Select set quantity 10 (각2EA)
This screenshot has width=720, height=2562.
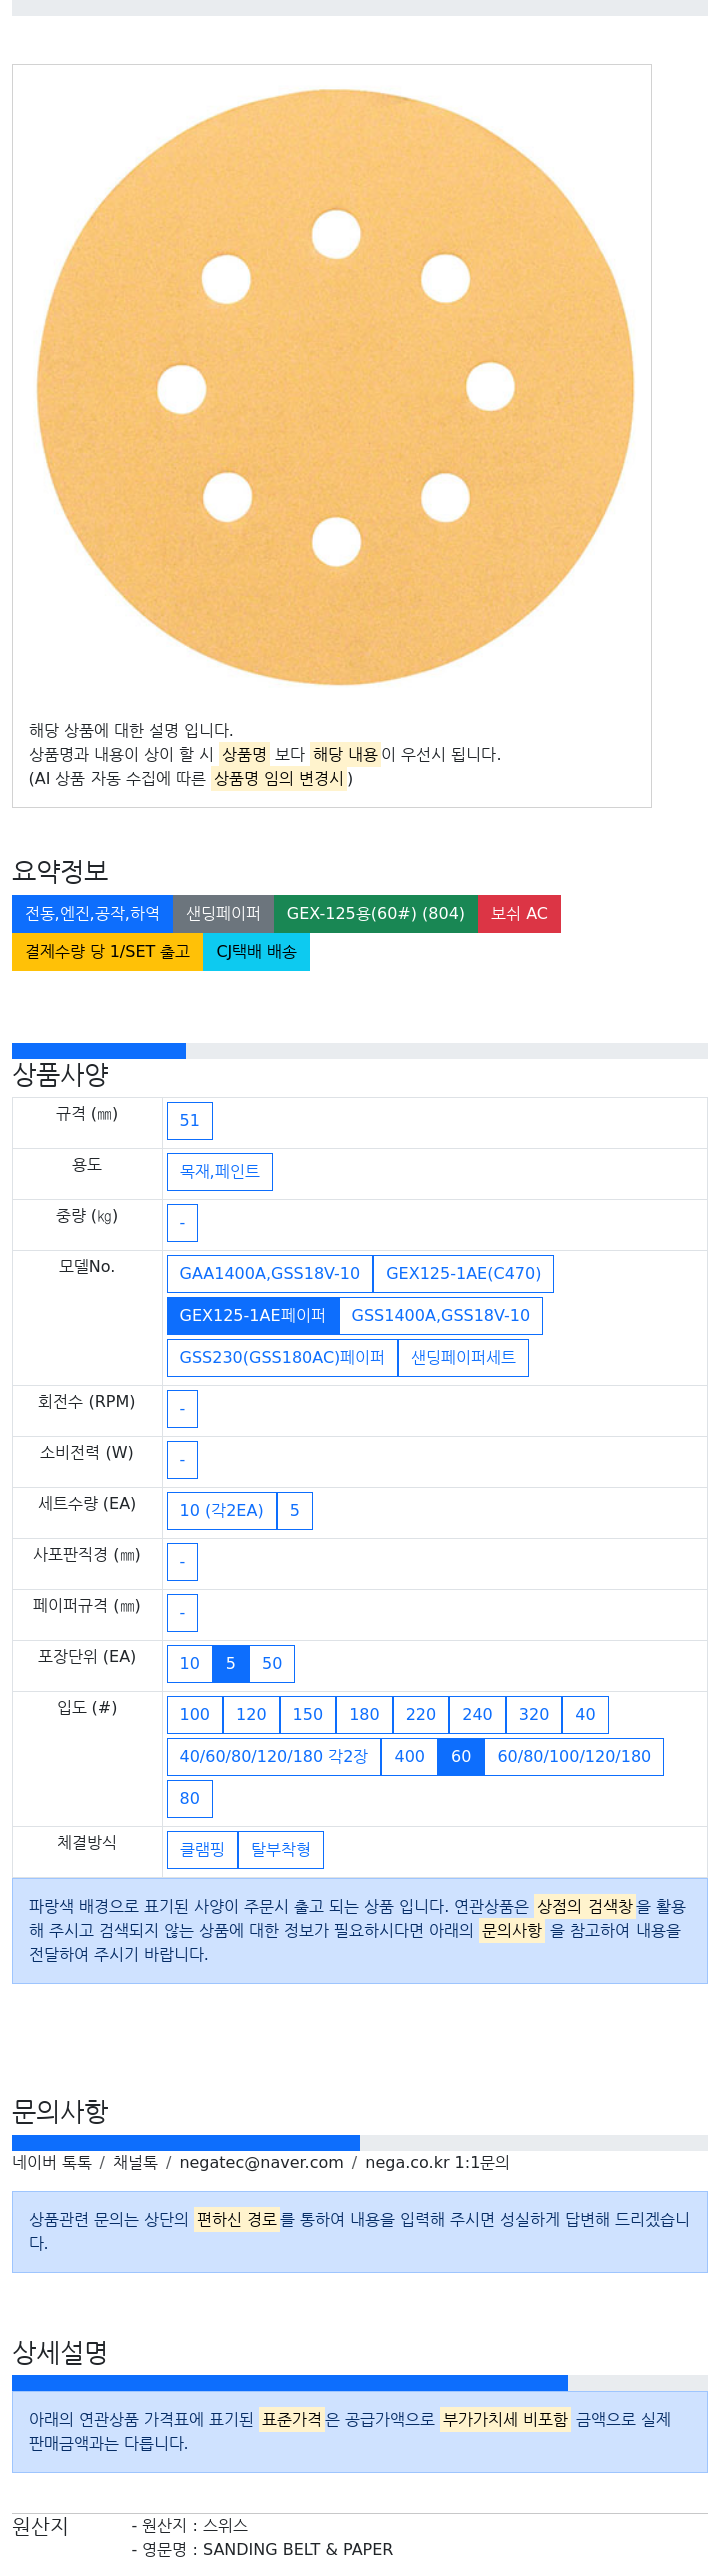222,1510
